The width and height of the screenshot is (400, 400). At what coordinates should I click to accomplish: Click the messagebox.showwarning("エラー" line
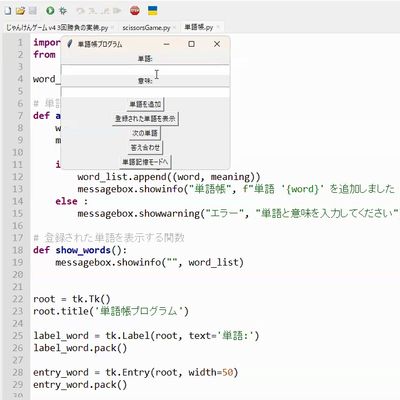click(x=238, y=214)
